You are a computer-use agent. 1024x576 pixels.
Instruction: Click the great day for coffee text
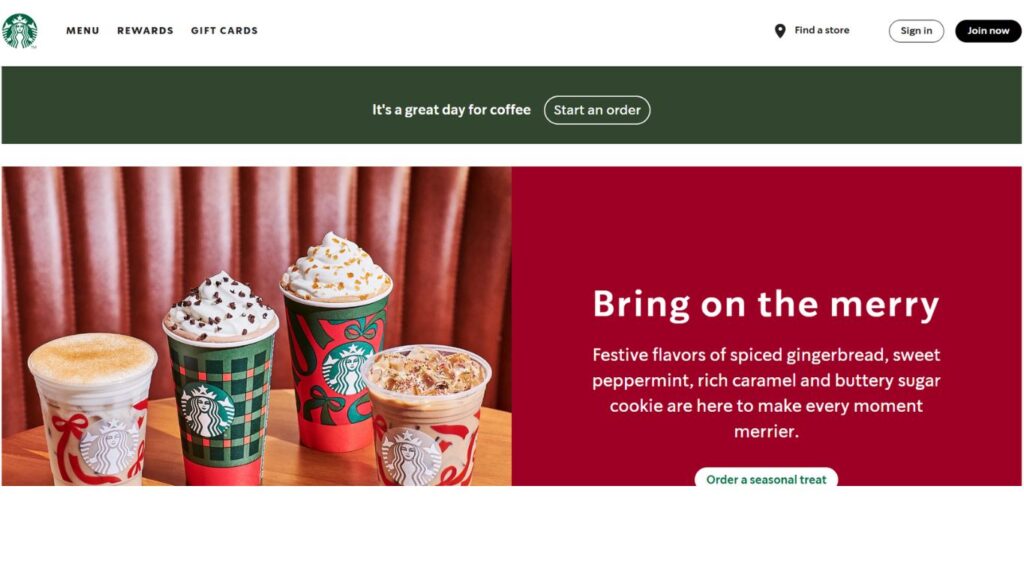pos(451,110)
